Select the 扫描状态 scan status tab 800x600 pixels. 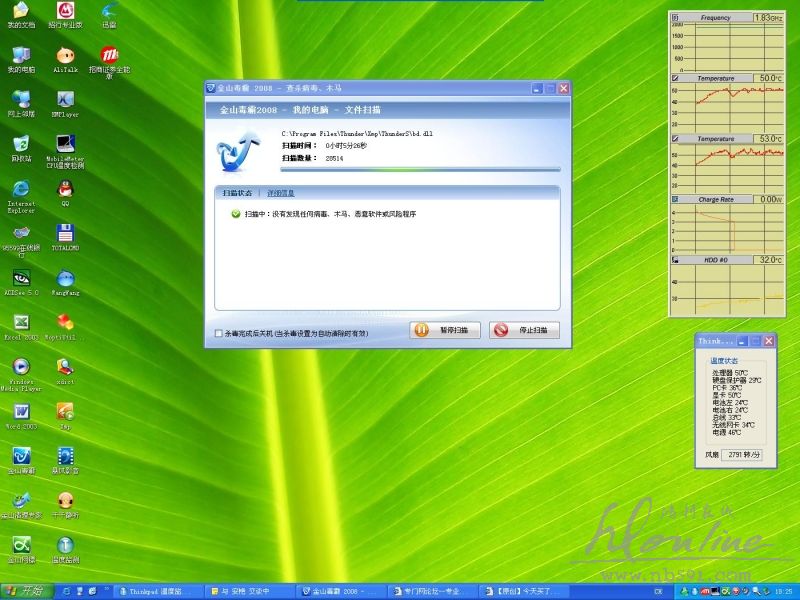pyautogui.click(x=237, y=193)
